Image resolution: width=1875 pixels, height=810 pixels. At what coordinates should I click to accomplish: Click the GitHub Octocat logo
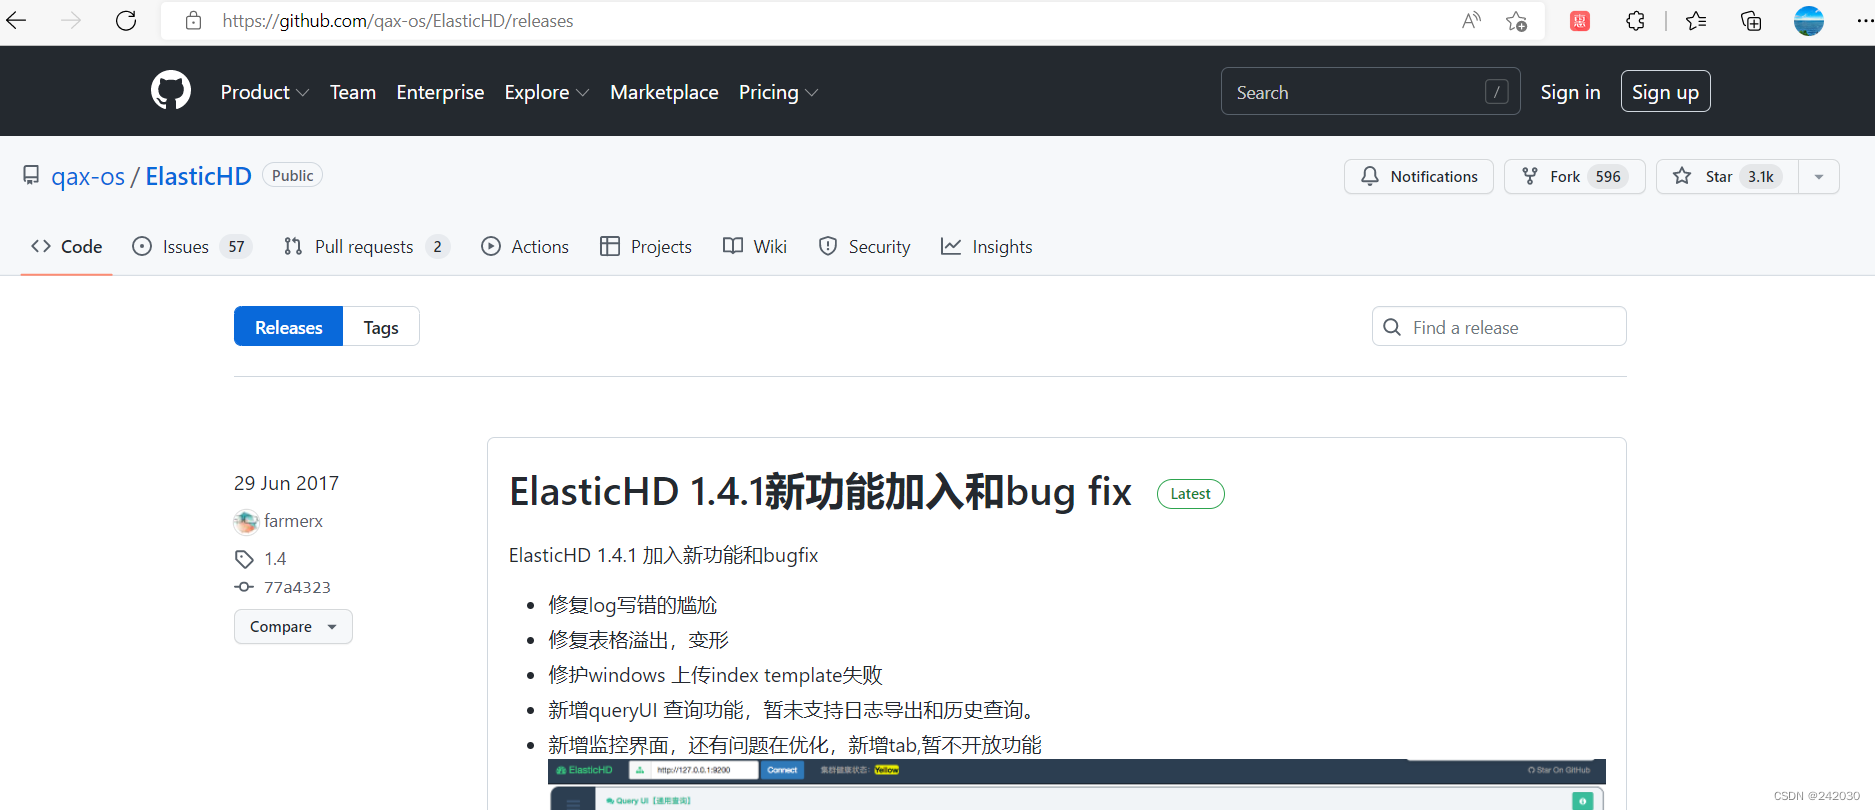coord(171,91)
